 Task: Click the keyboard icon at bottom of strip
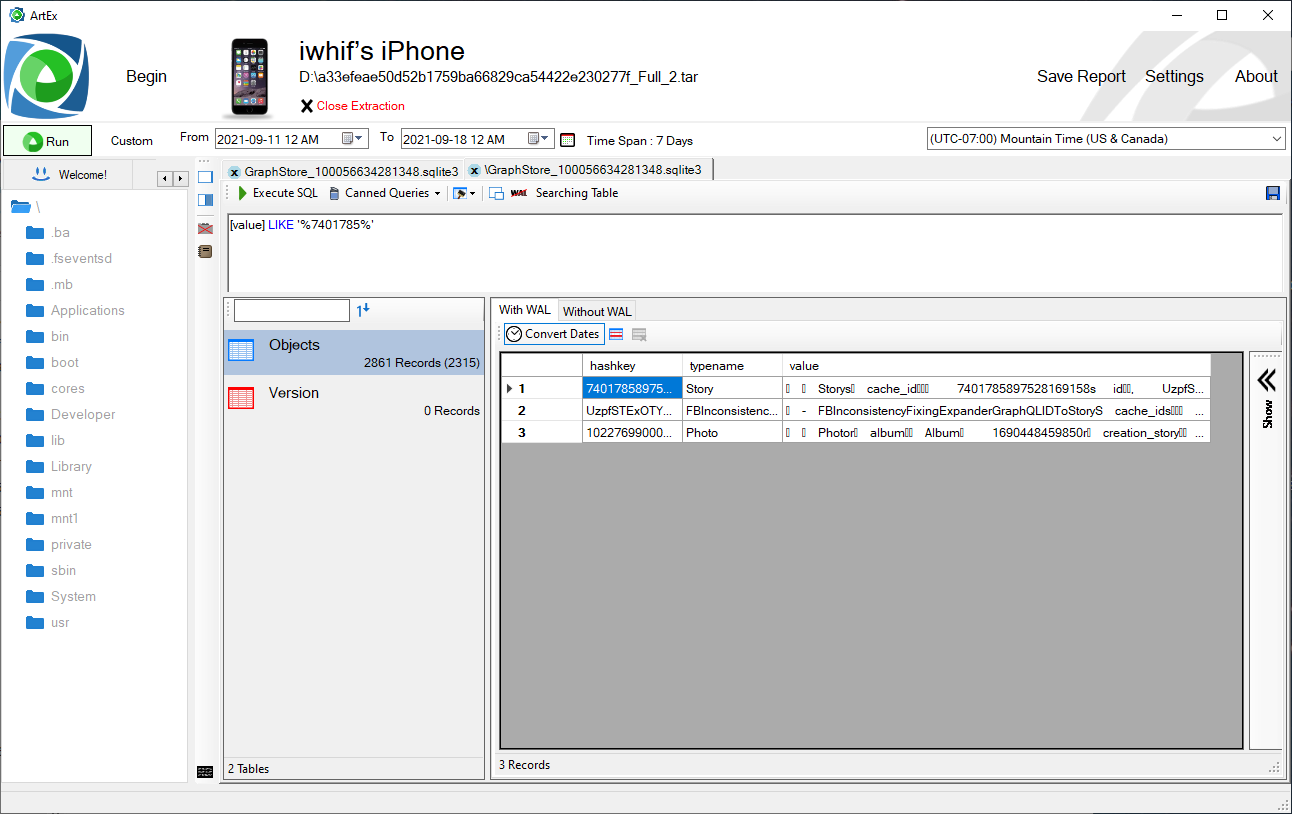click(205, 771)
